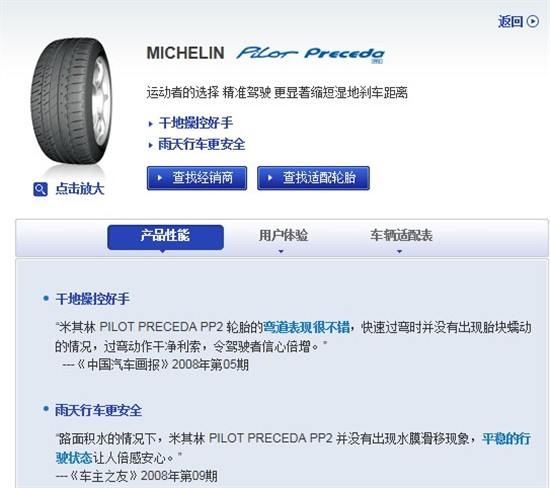
Task: Click the magnifier zoom icon below the tire
Action: [40, 189]
